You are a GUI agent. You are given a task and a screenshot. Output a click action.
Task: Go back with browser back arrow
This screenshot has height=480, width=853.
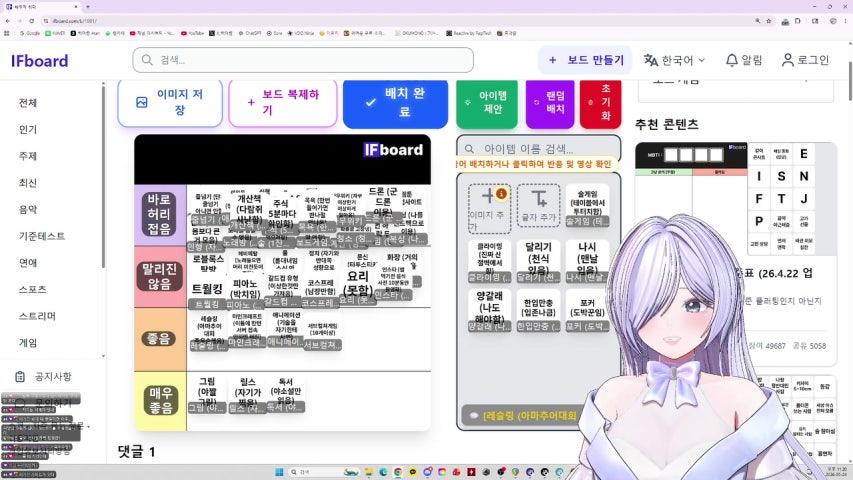tap(8, 21)
